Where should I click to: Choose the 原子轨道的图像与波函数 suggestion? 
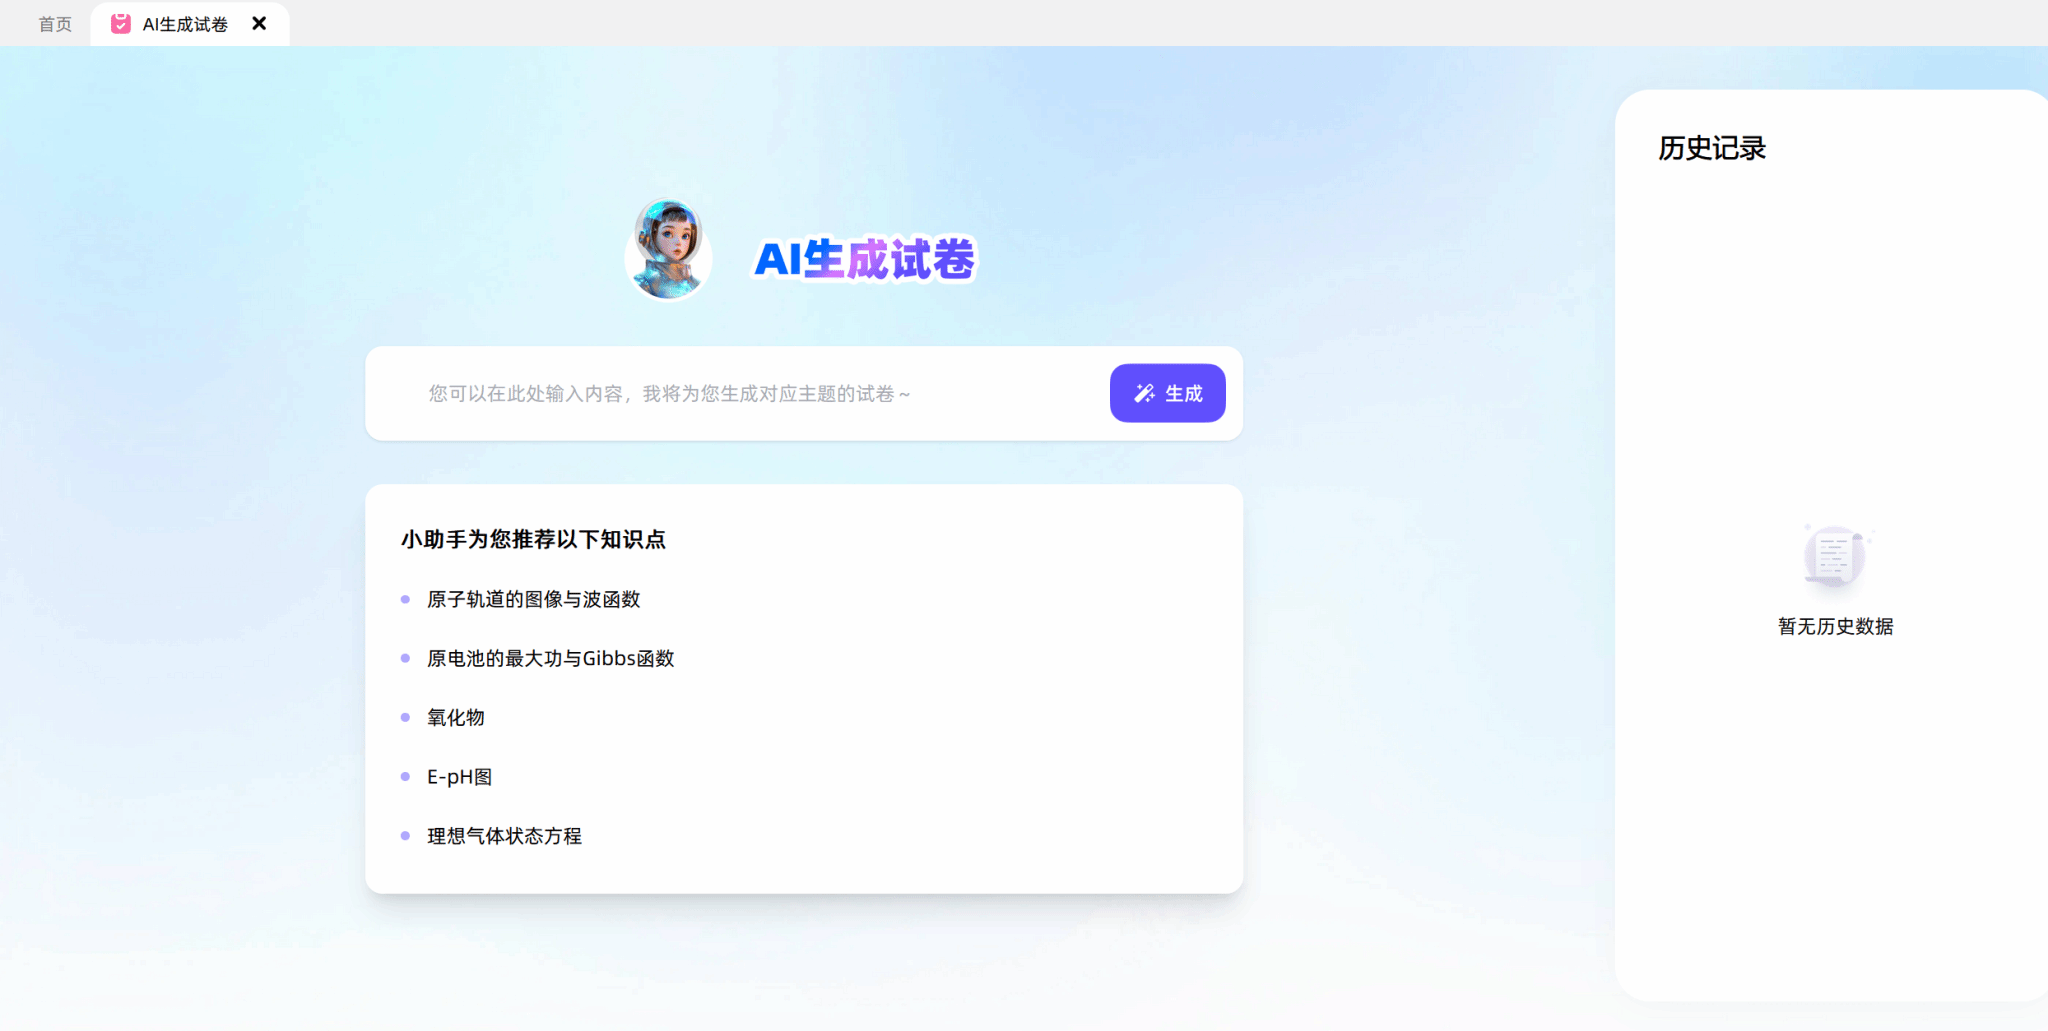click(x=533, y=599)
